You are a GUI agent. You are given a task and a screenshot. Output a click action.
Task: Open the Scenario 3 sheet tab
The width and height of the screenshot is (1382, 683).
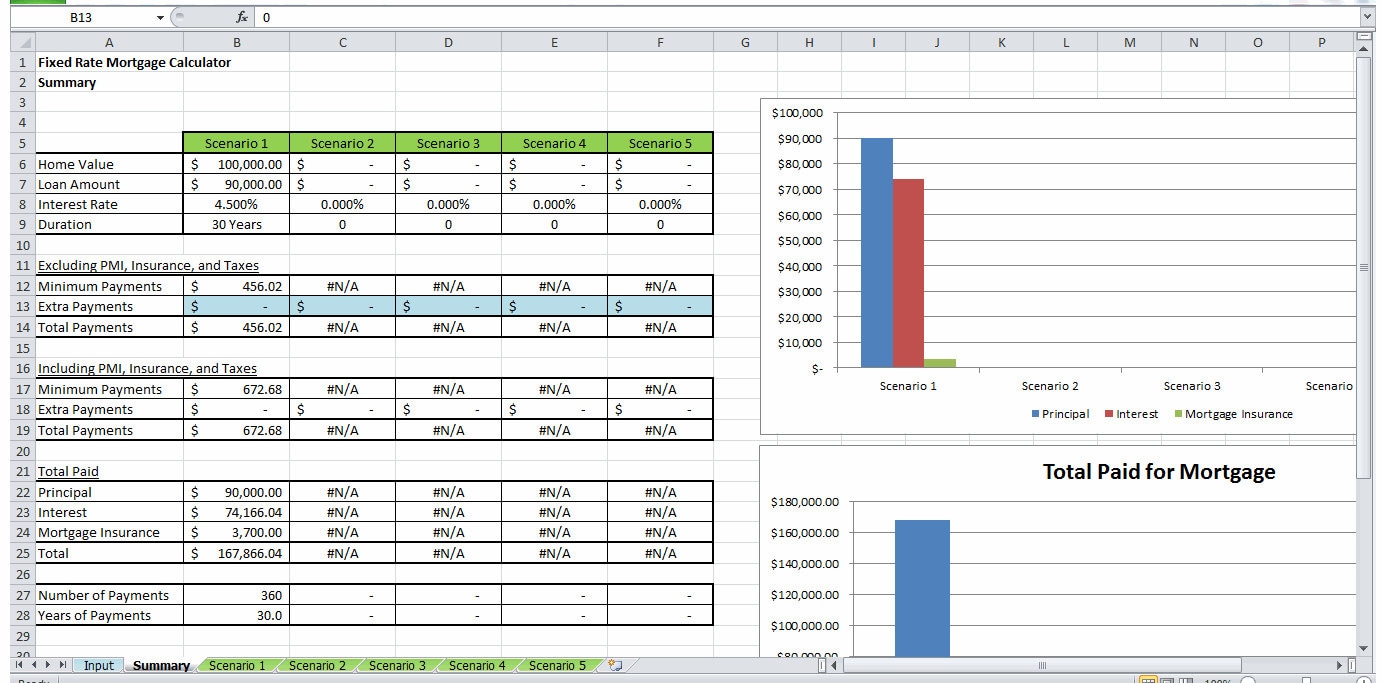click(397, 665)
